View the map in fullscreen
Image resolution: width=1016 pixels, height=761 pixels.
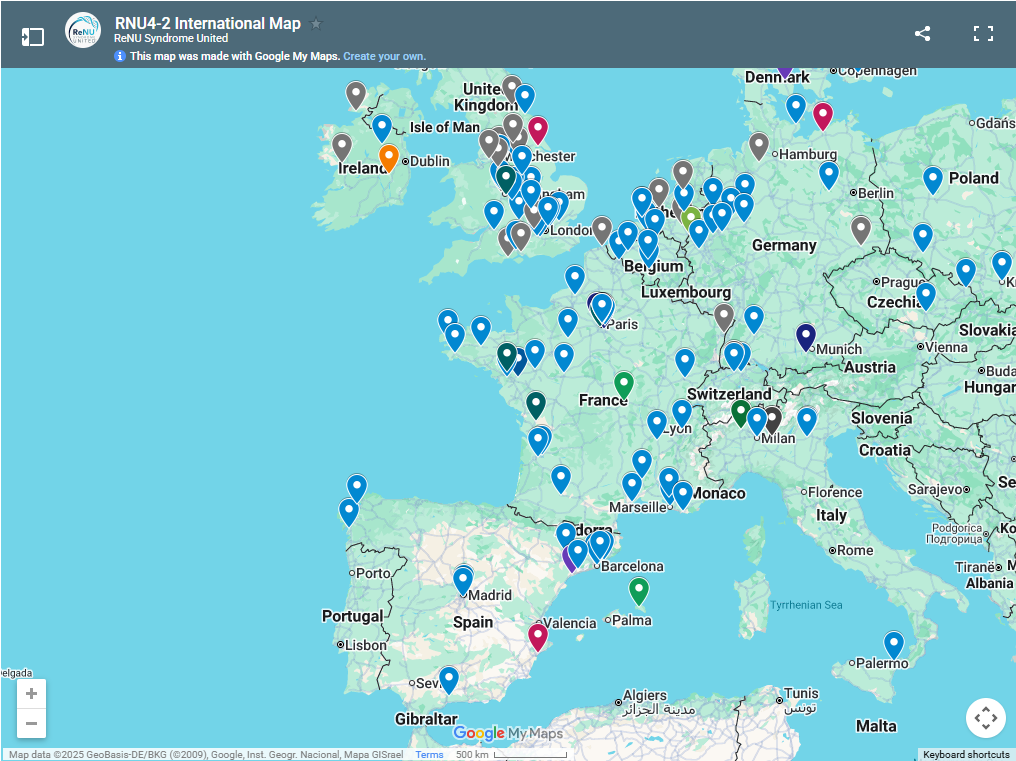tap(984, 34)
